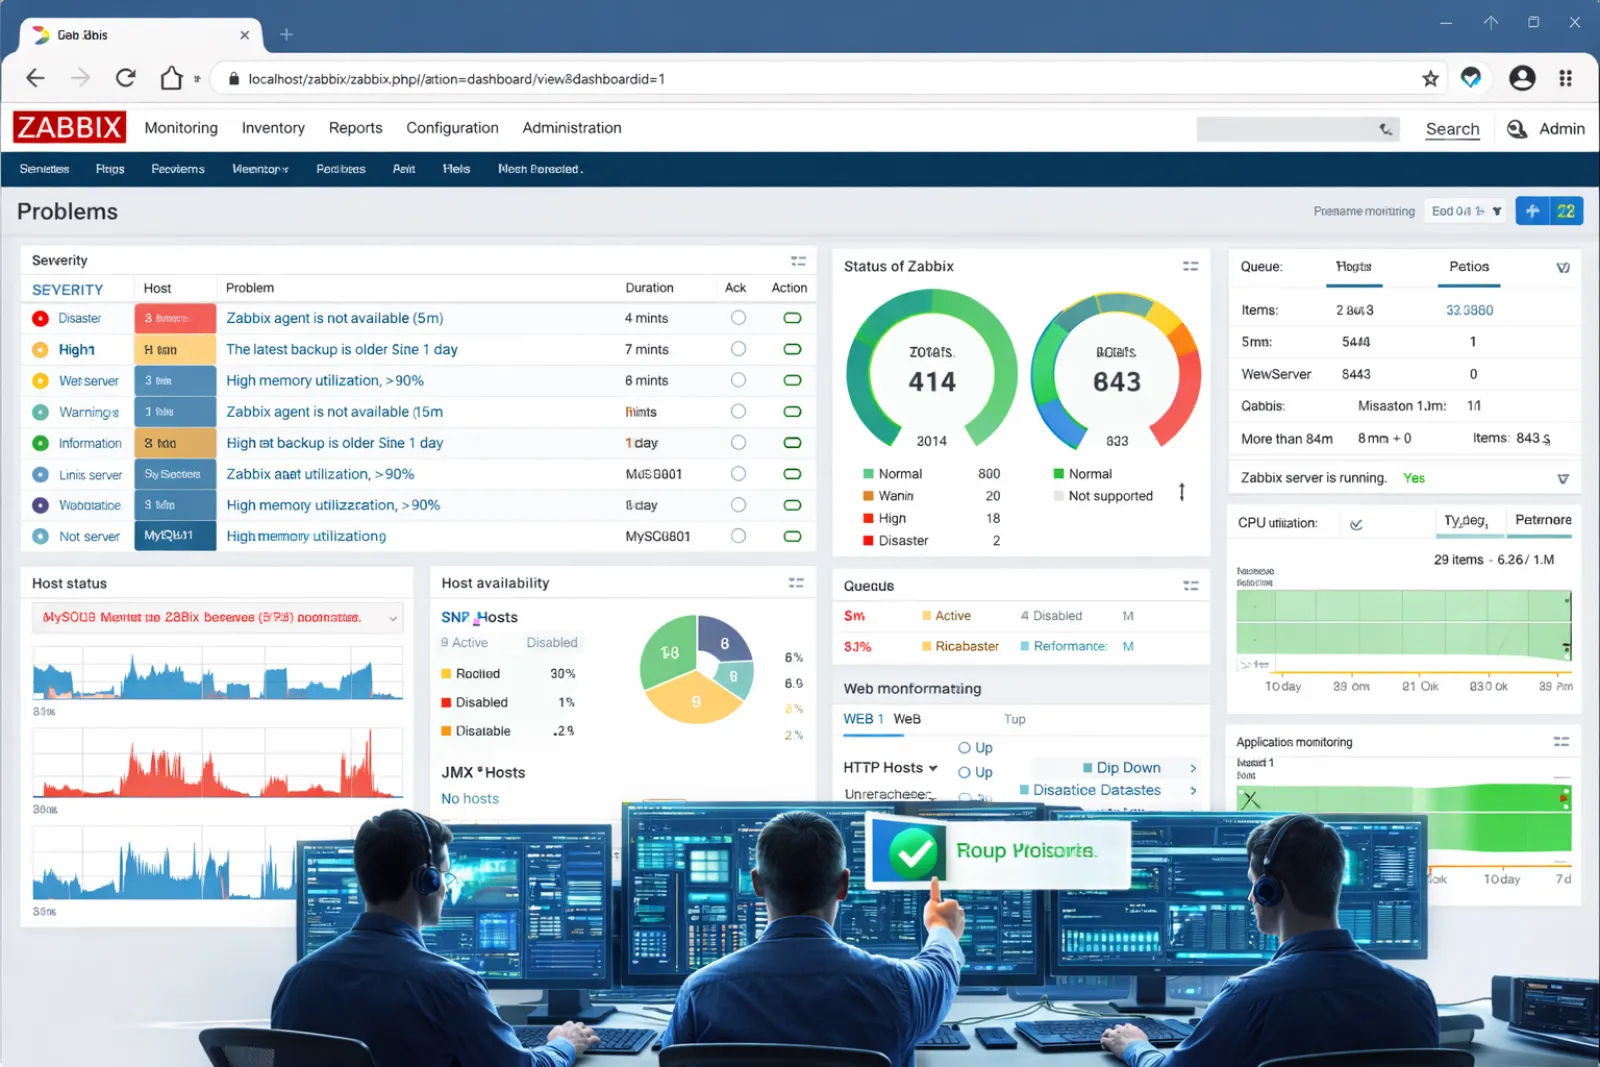This screenshot has height=1067, width=1600.
Task: Open the Status of Zabbix widget menu icon
Action: tap(1190, 266)
